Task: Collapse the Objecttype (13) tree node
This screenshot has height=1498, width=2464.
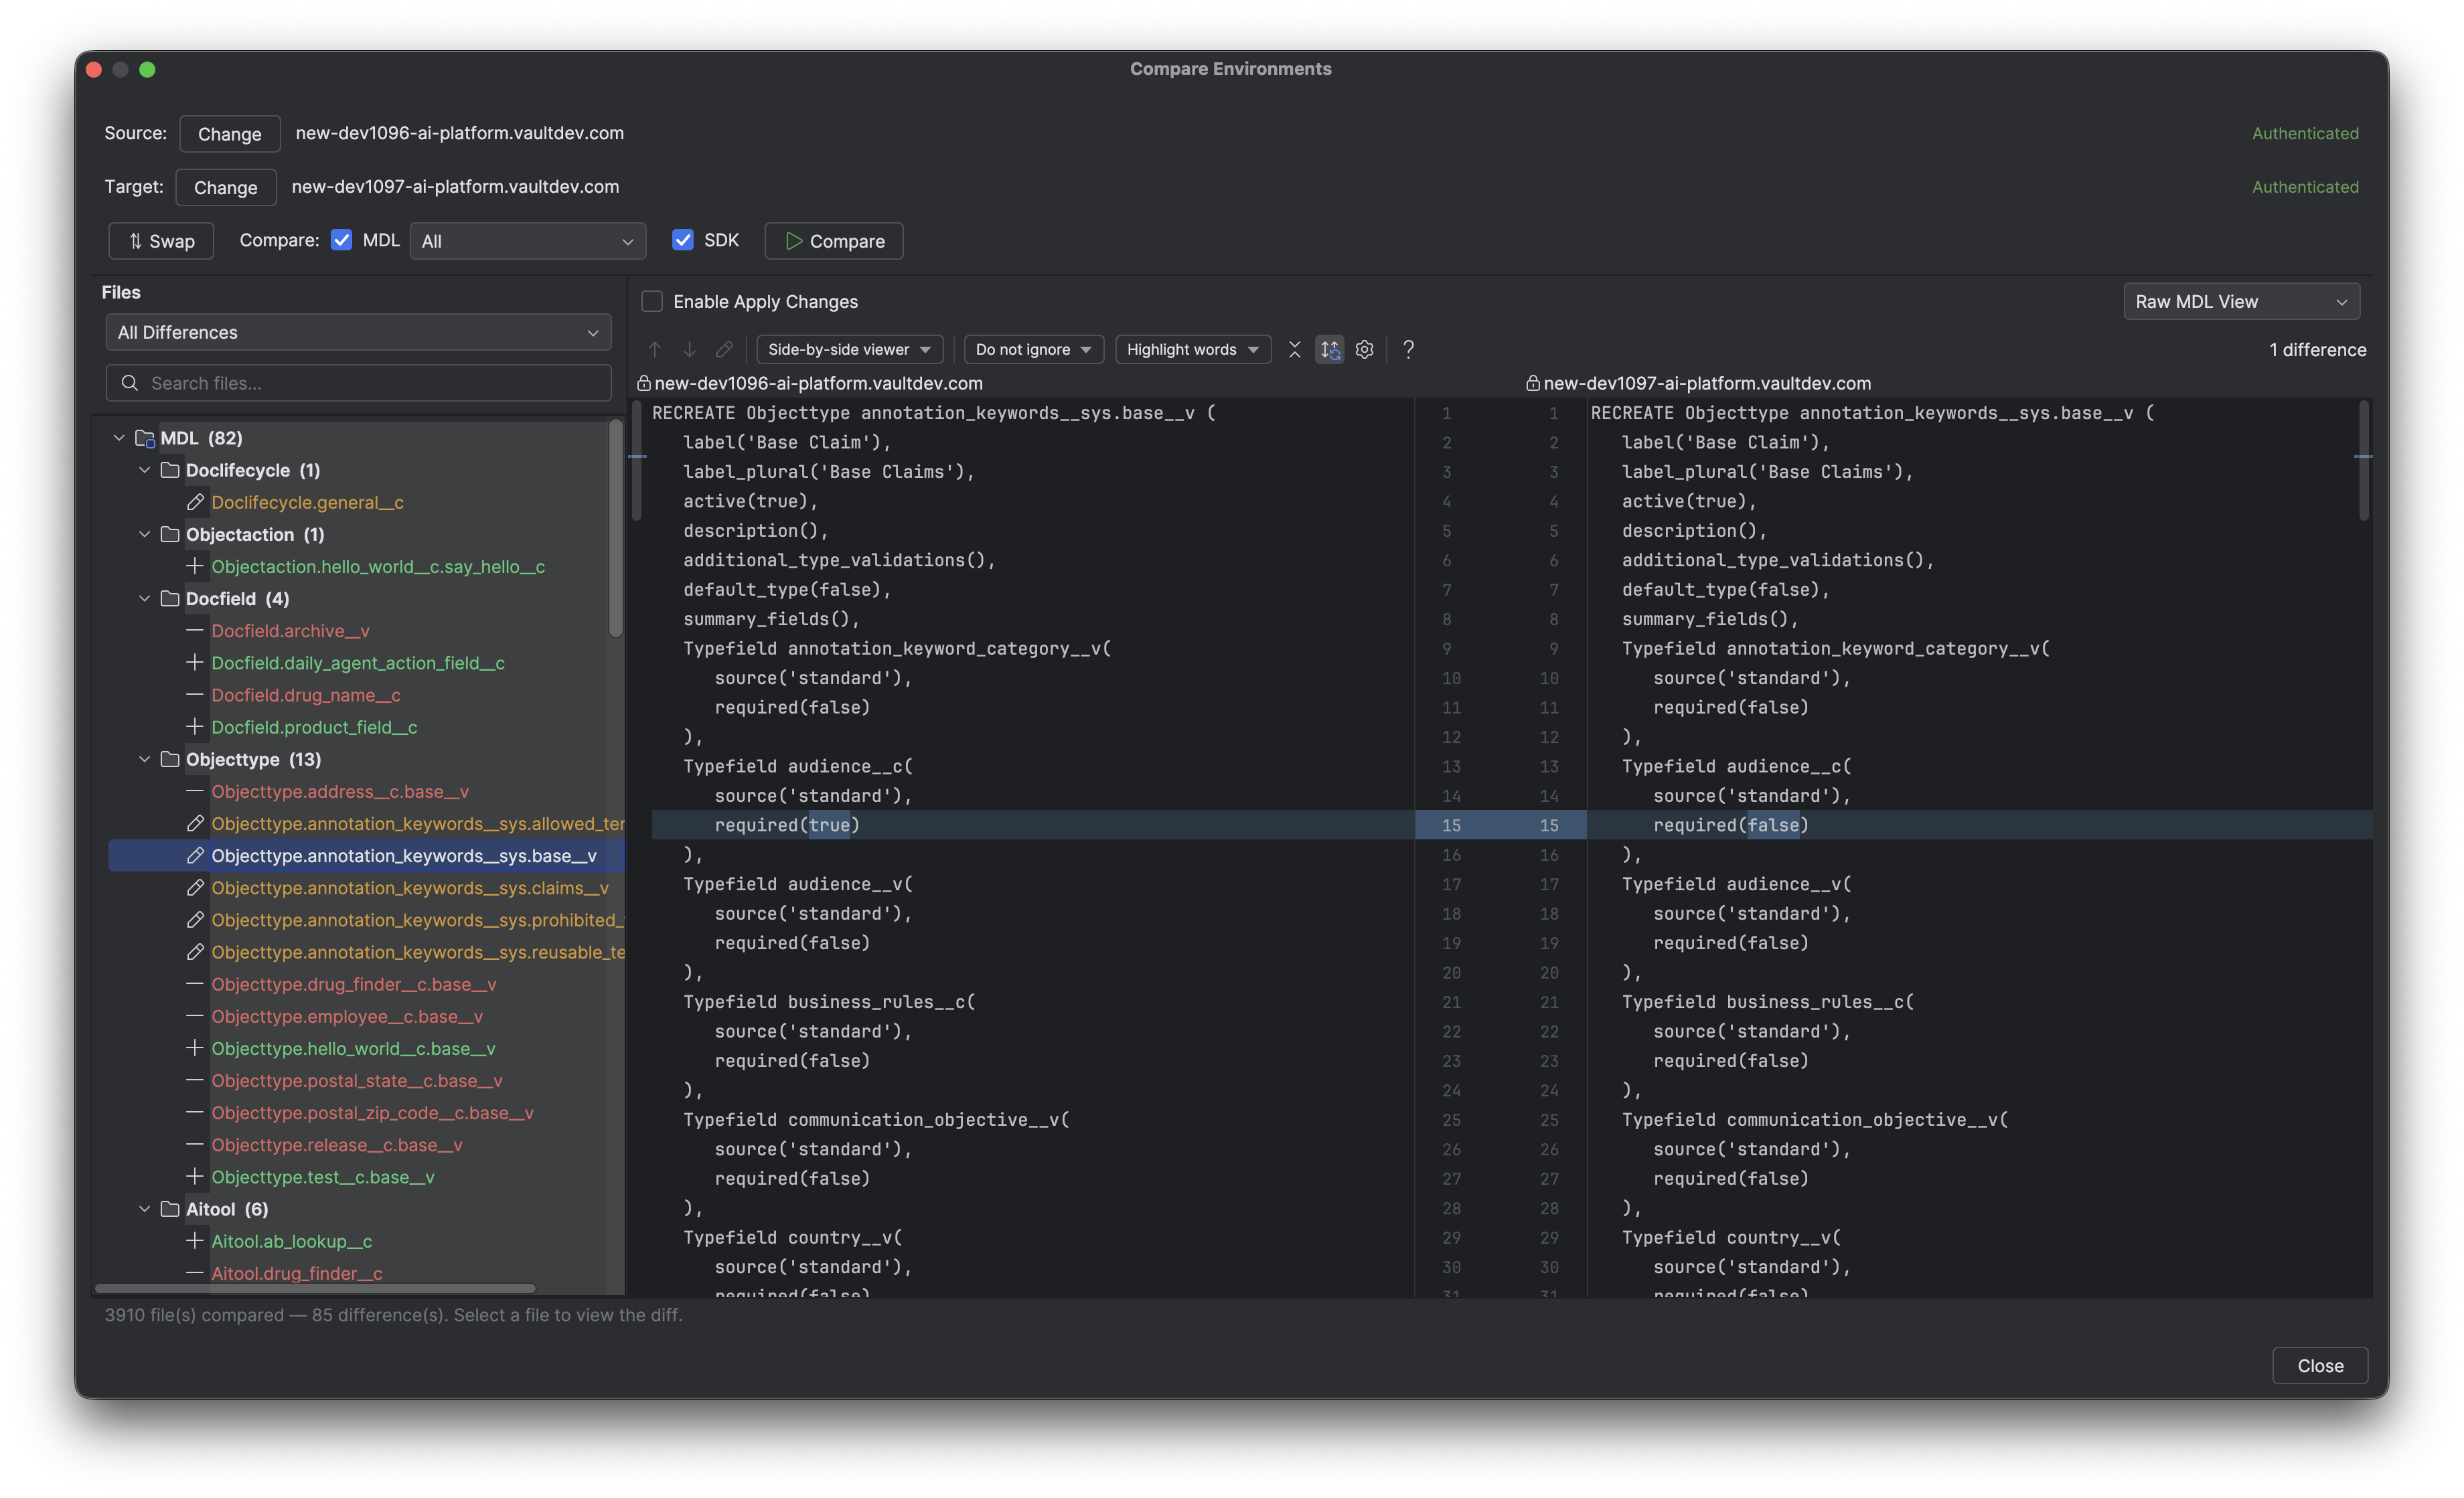Action: [144, 759]
